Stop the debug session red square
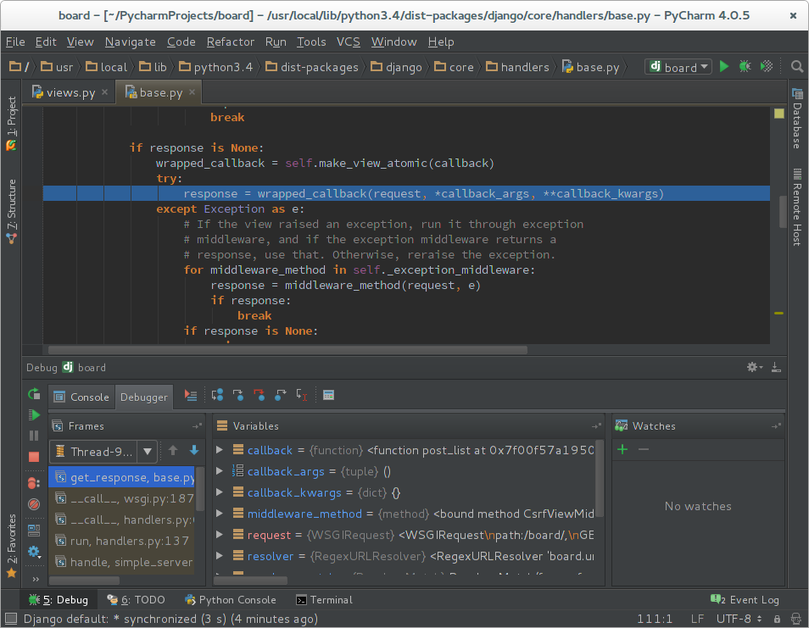Viewport: 809px width, 628px height. point(34,457)
